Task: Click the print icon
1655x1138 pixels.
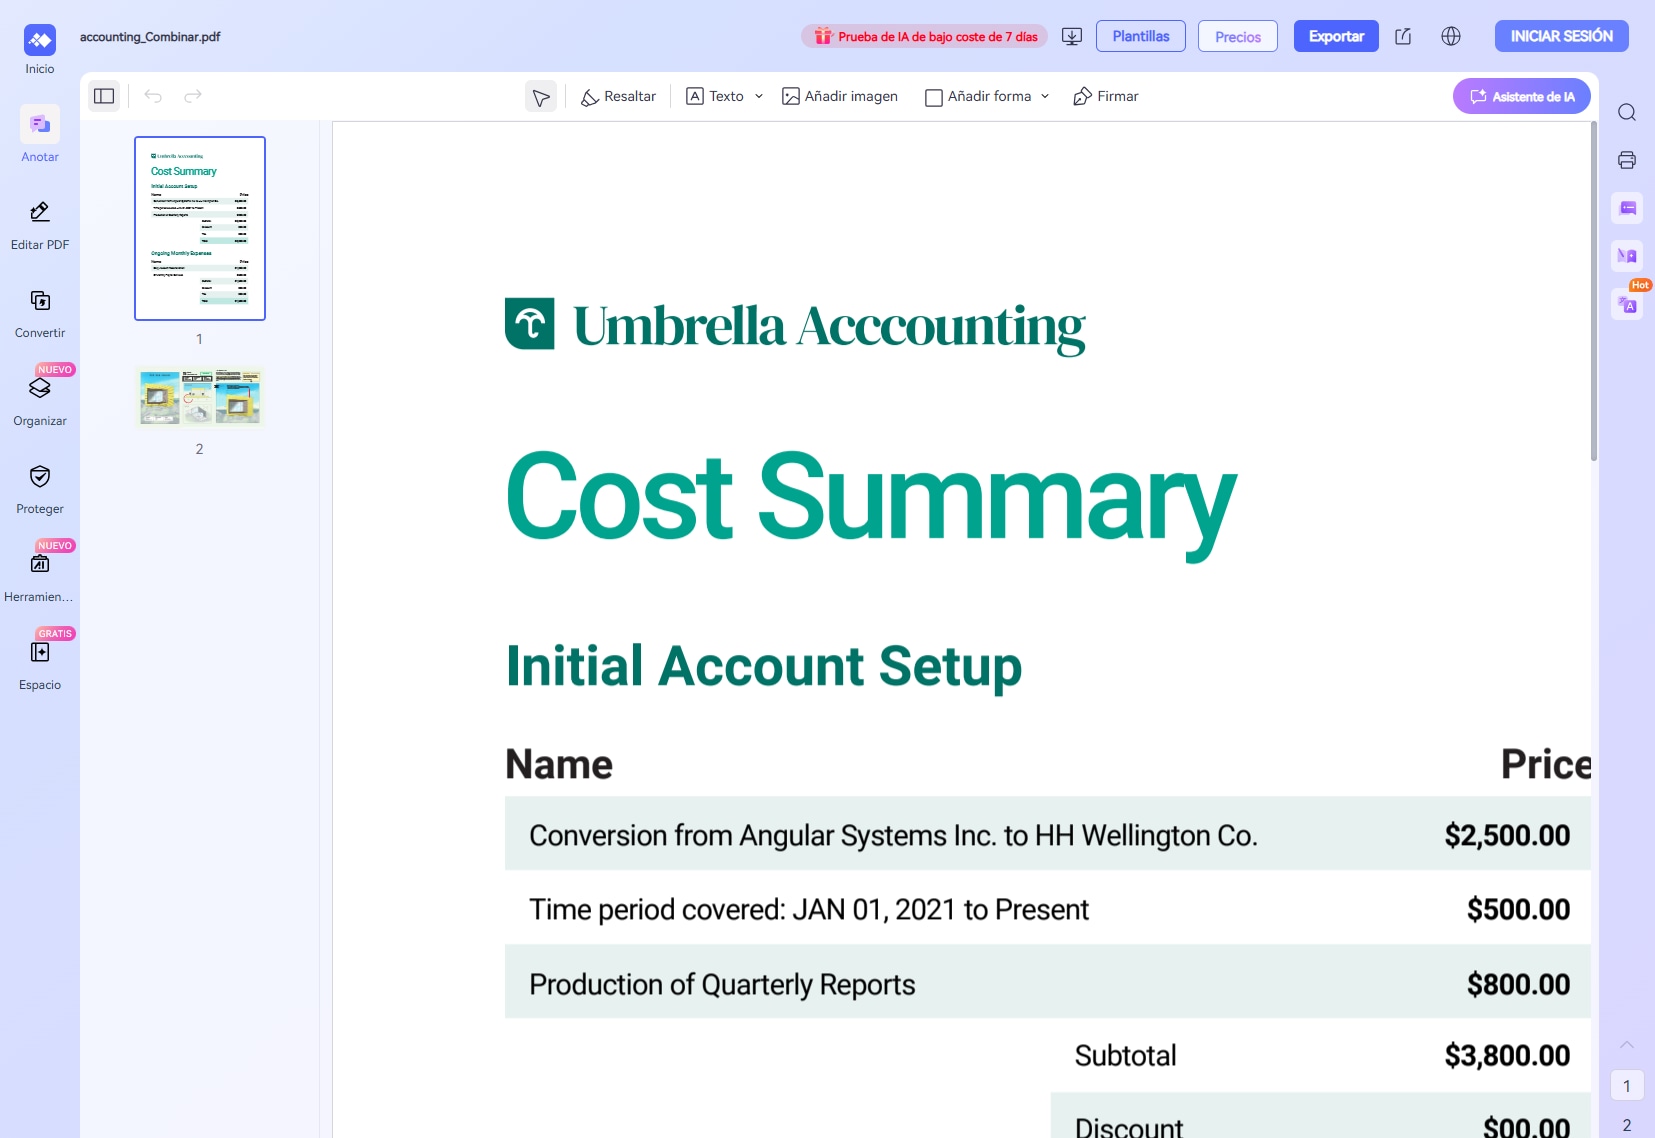Action: tap(1627, 160)
